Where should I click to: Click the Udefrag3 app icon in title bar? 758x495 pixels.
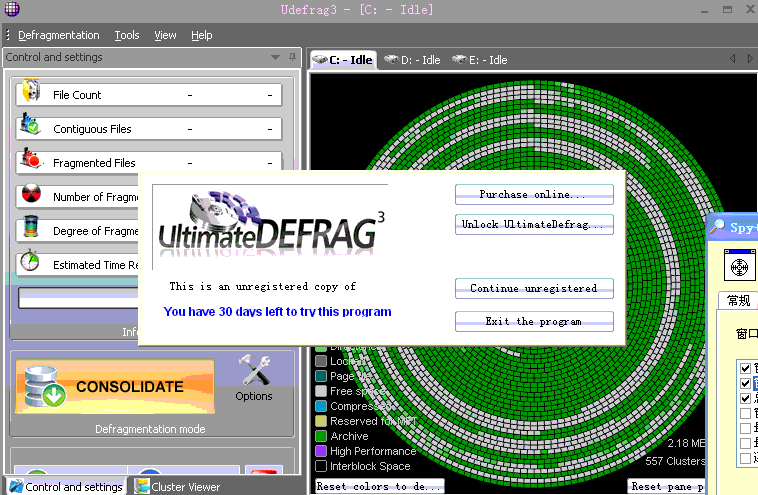(x=12, y=8)
